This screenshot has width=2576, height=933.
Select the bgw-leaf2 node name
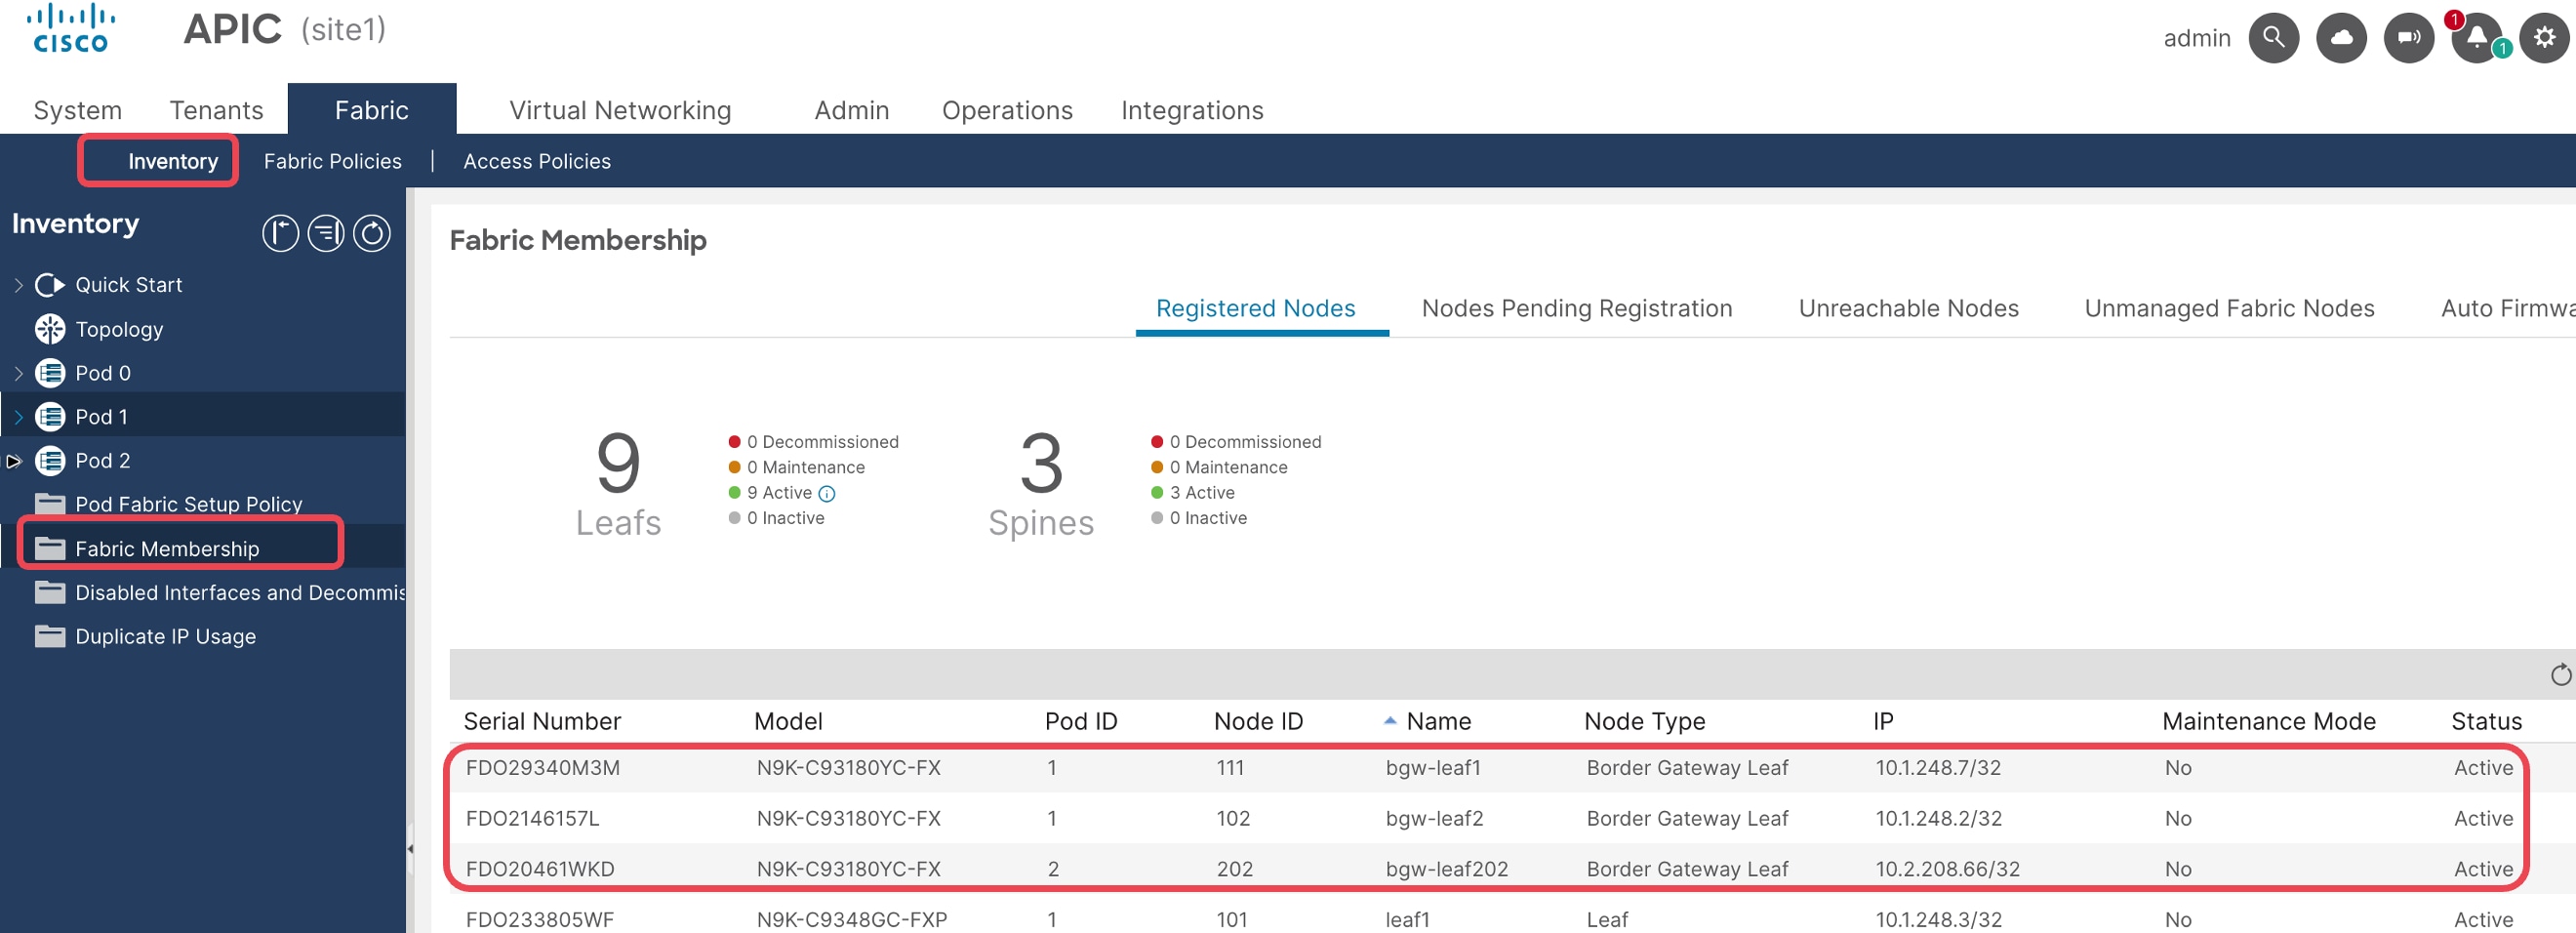(x=1434, y=818)
